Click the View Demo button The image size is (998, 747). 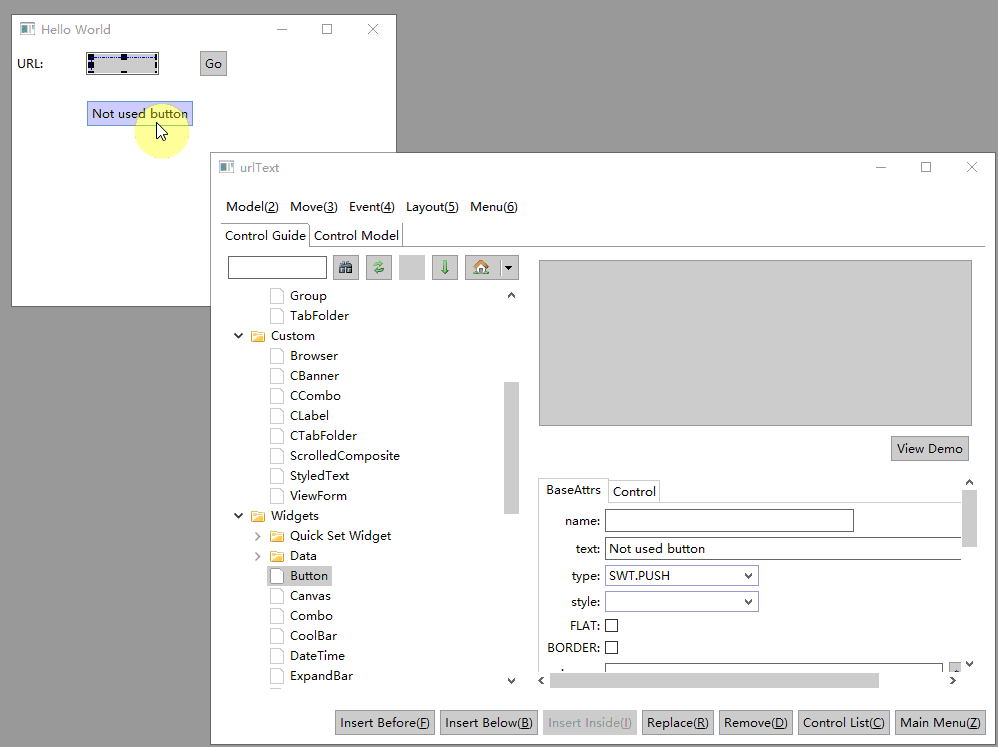tap(929, 448)
